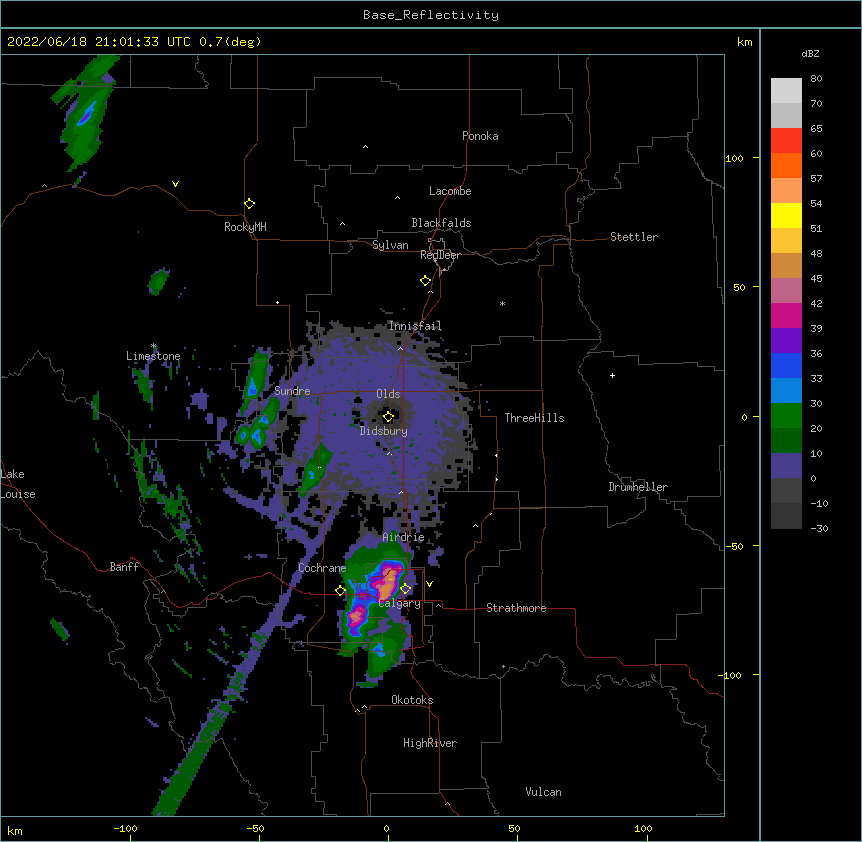Screen dimensions: 862x842
Task: Click the dBZ legend heading
Action: [810, 53]
